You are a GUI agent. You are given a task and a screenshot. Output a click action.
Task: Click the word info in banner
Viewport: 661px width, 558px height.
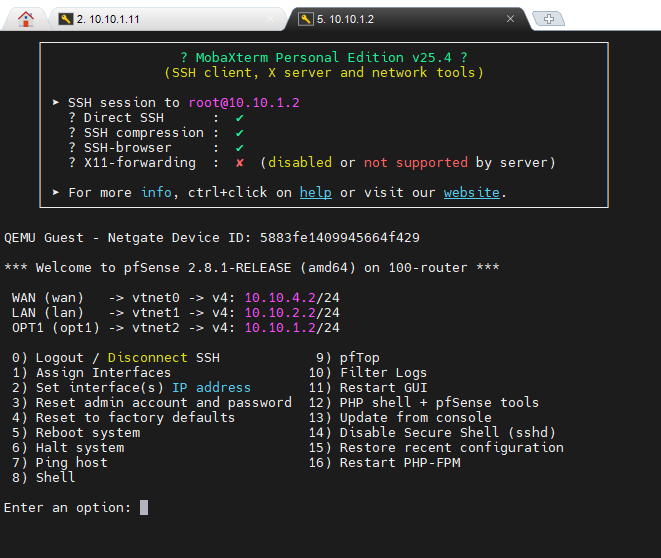156,193
